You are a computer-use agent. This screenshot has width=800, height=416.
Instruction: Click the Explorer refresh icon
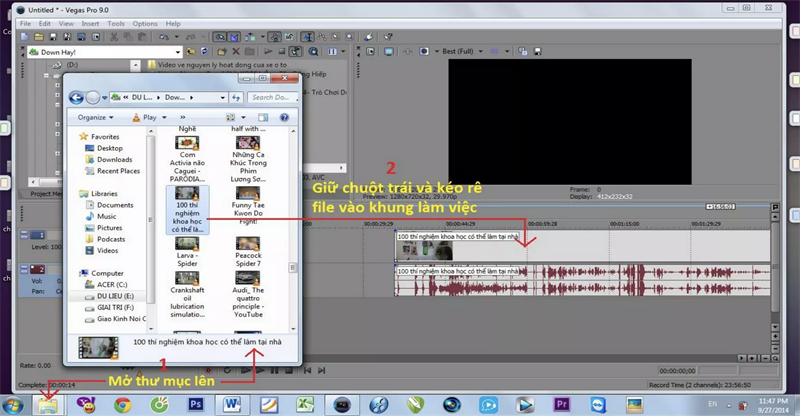(204, 52)
